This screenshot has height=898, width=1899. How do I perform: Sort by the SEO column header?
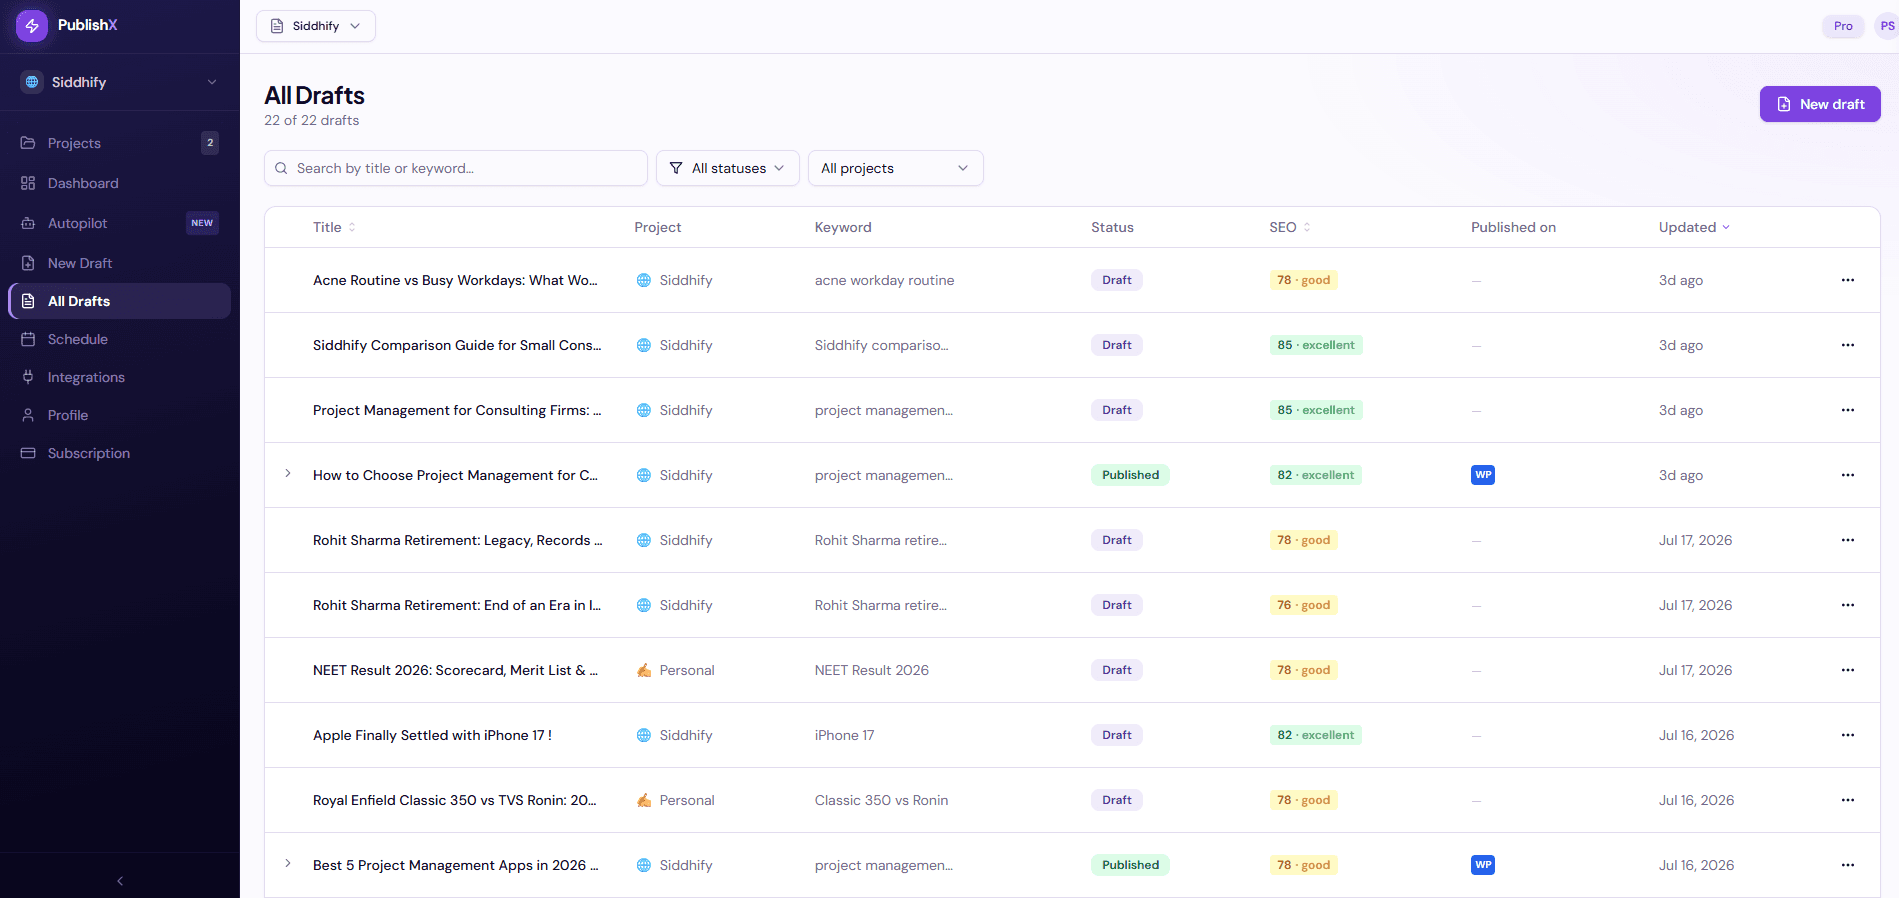tap(1290, 227)
